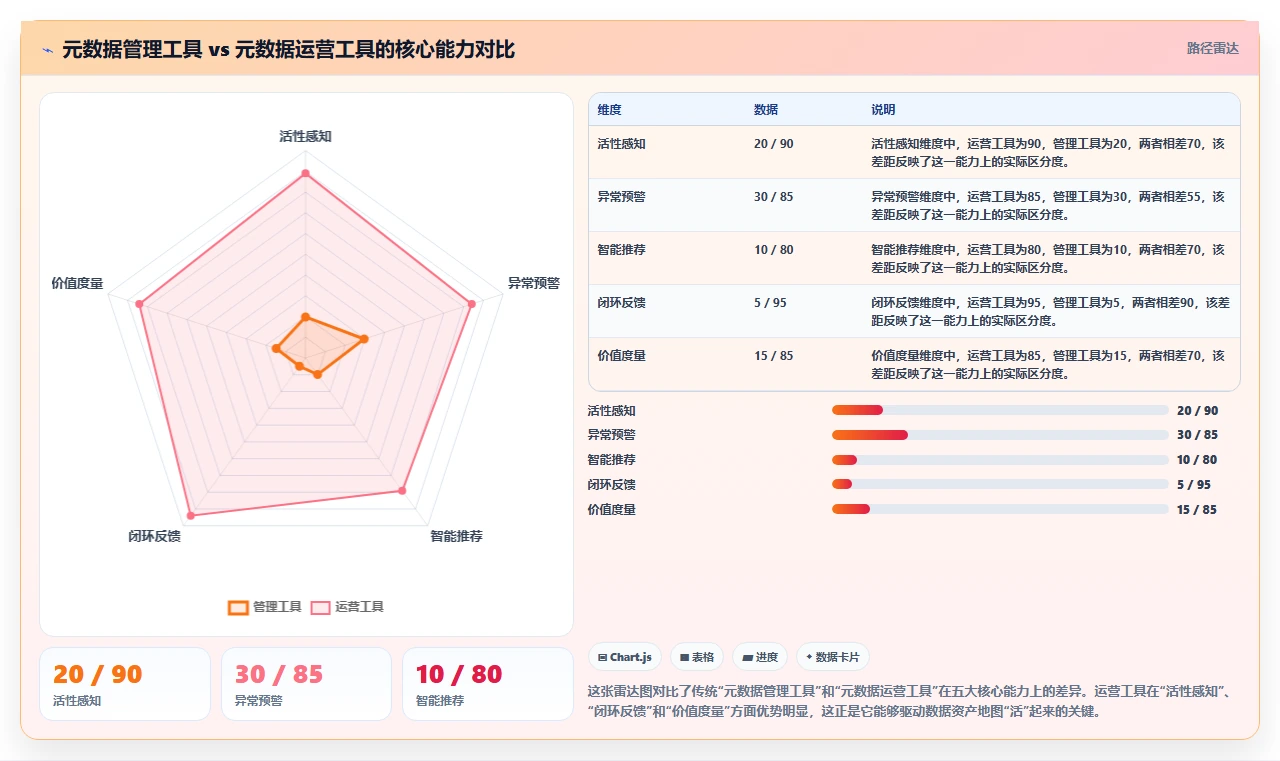Open the 10 / 80 智能推荐 data card

(488, 684)
